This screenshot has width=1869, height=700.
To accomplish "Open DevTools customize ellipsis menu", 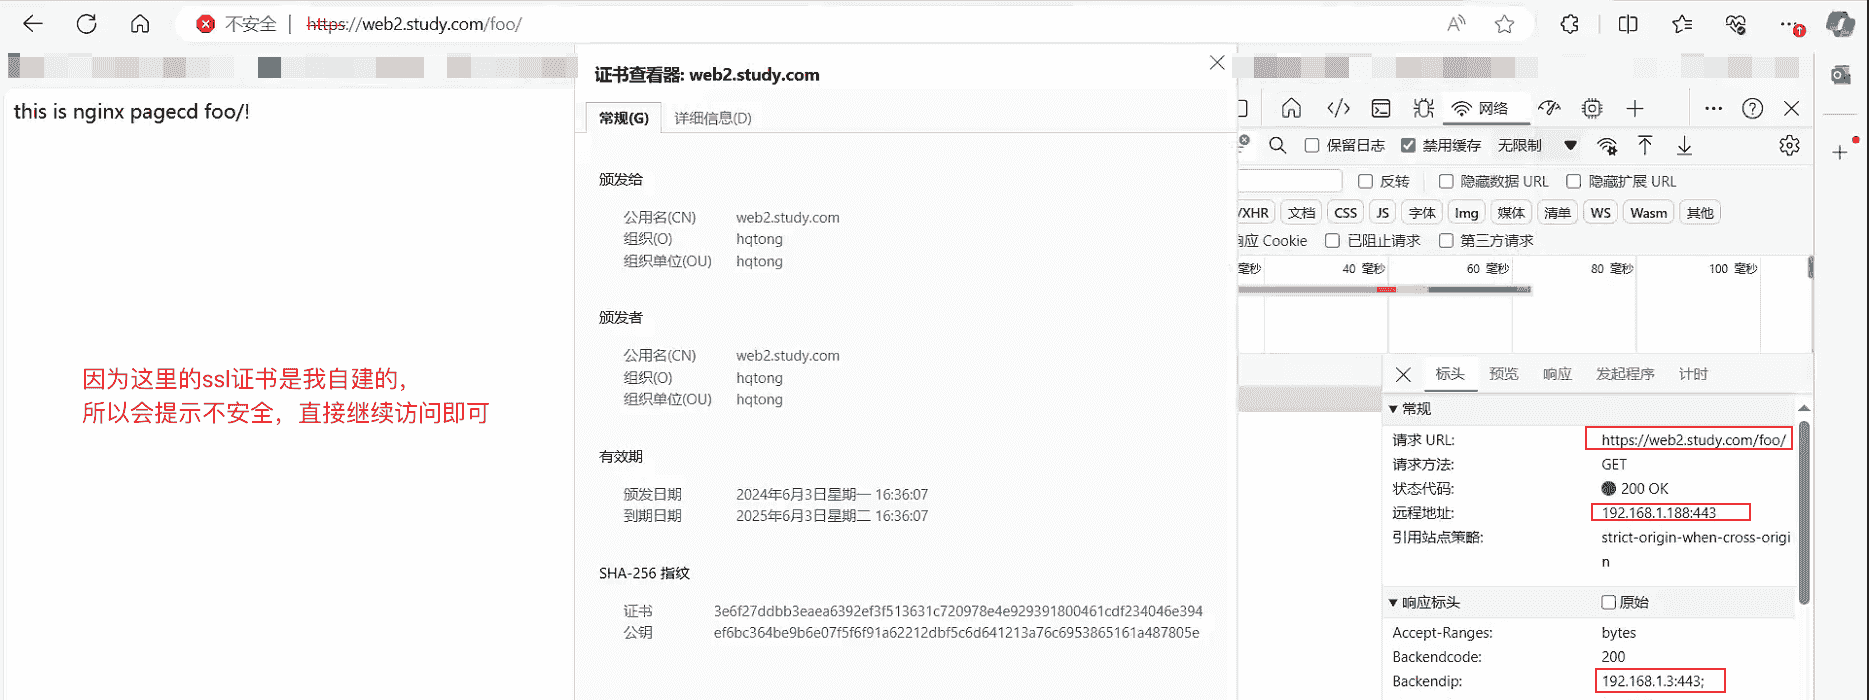I will [x=1713, y=108].
